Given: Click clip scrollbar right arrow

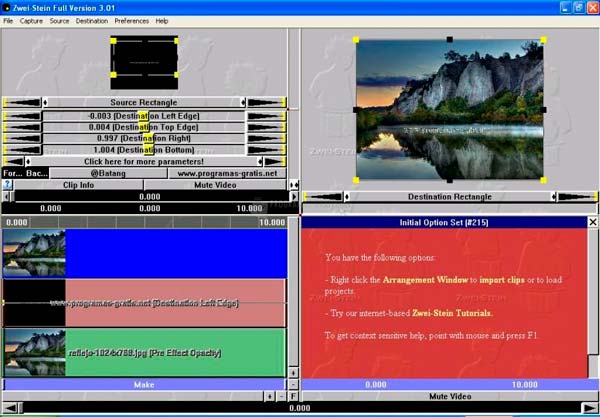Looking at the screenshot, I should click(x=294, y=197).
